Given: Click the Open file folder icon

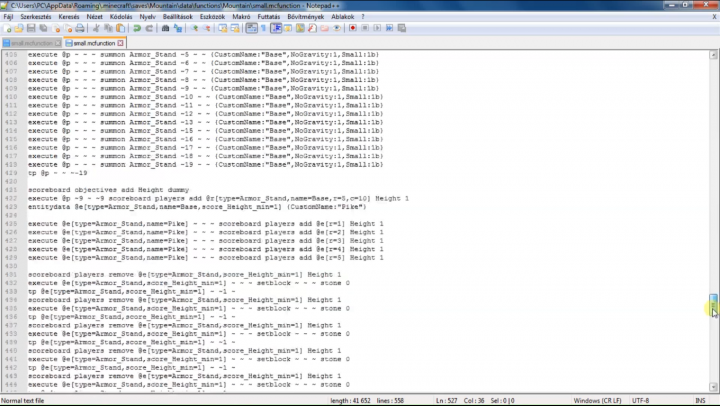Looking at the screenshot, I should pyautogui.click(x=18, y=28).
